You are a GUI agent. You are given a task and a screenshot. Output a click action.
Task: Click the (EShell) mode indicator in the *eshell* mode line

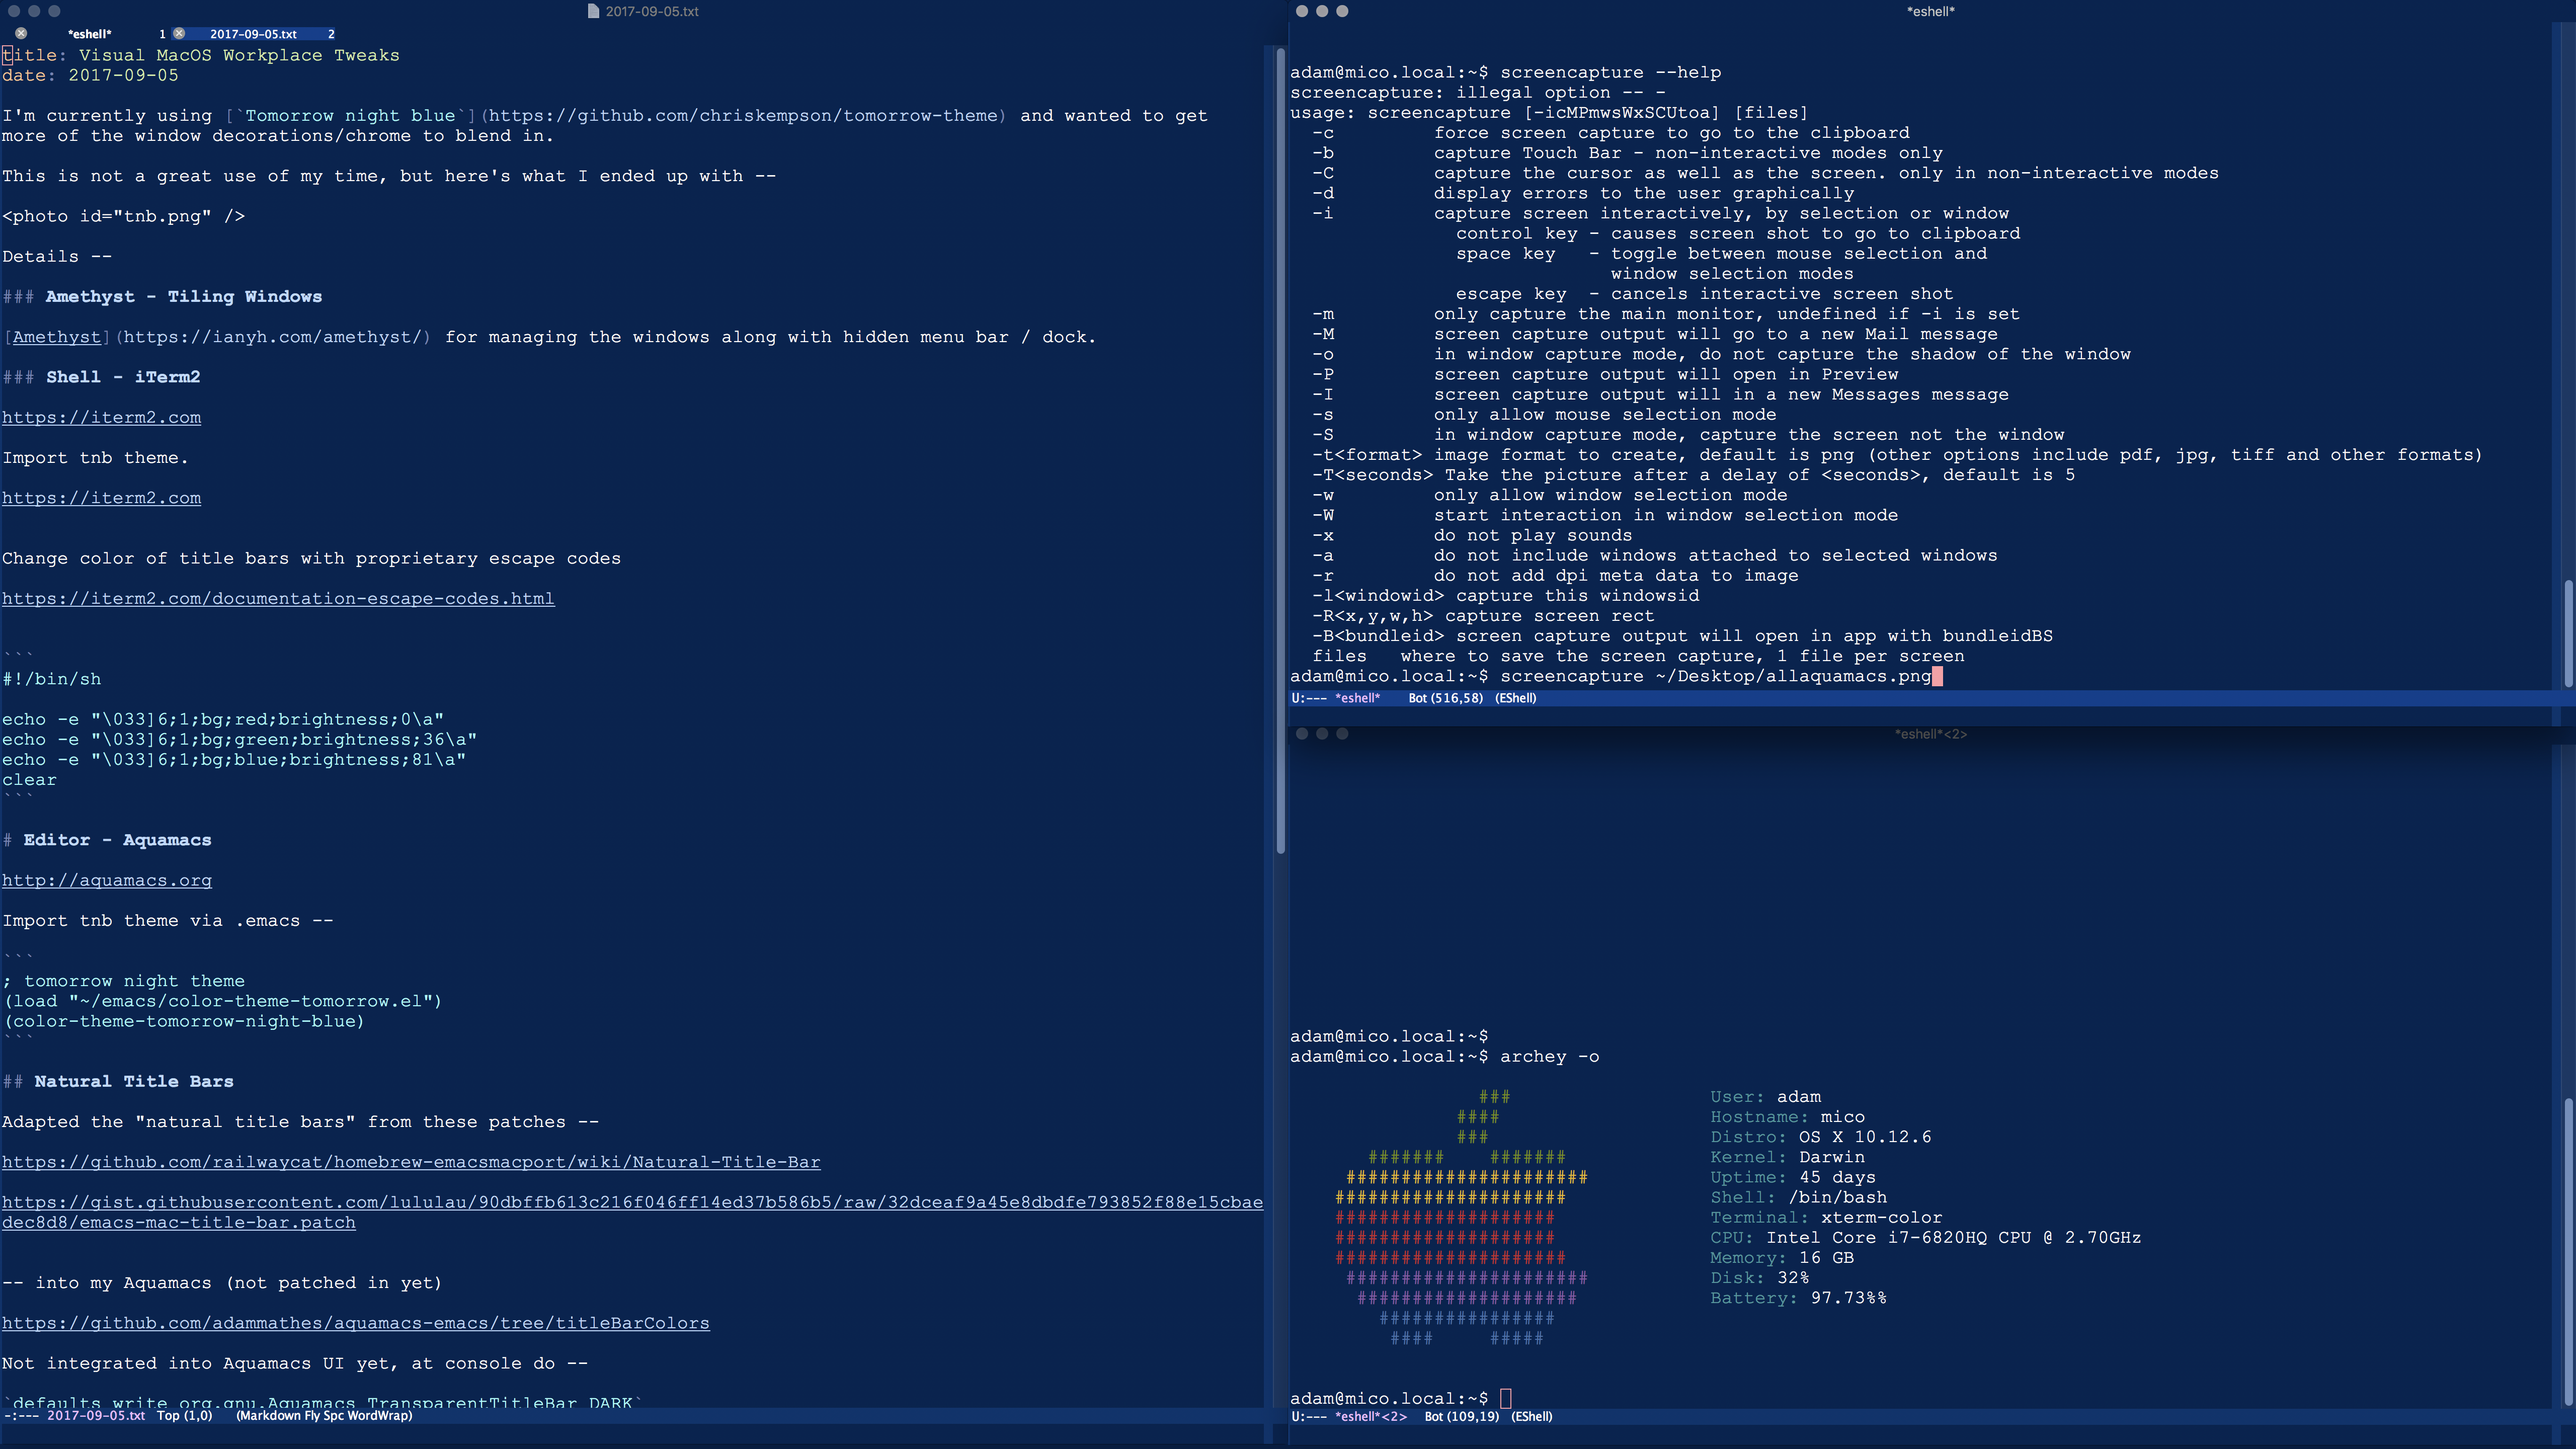coord(1515,698)
